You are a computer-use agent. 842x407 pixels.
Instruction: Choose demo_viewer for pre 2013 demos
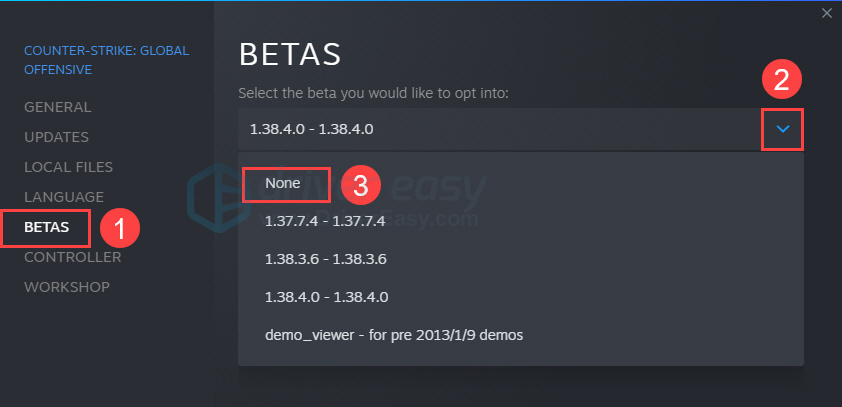click(x=393, y=335)
